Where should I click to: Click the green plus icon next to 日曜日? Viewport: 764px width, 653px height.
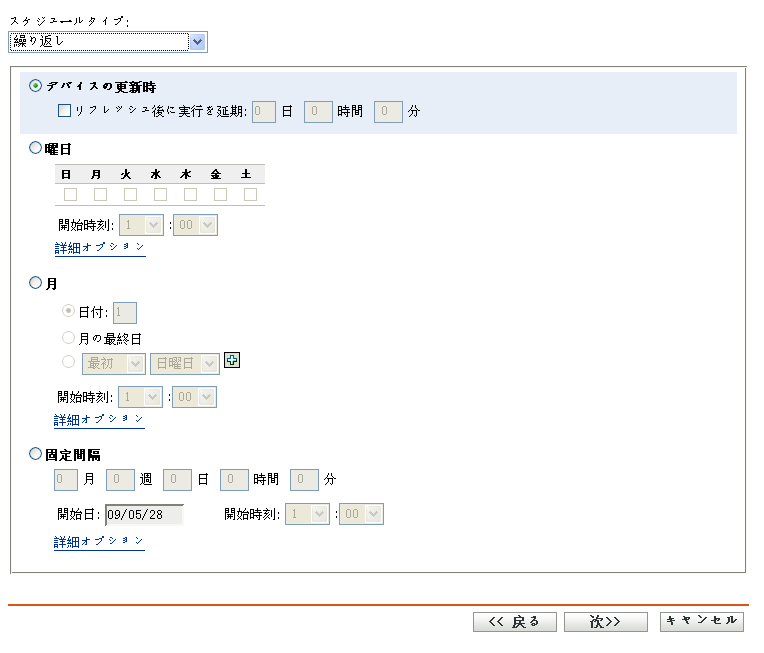tap(232, 361)
